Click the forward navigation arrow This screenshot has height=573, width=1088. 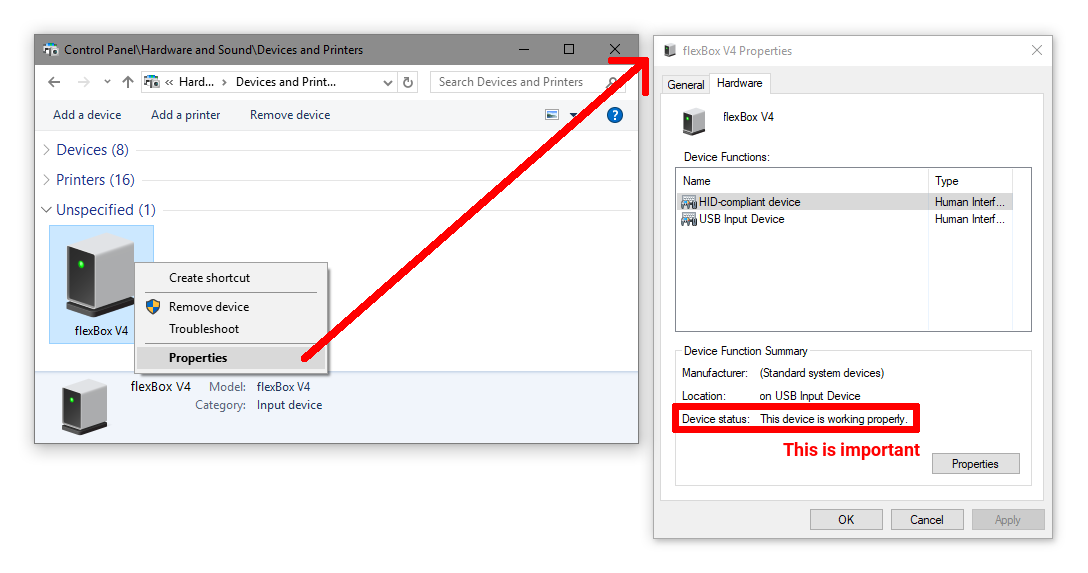point(83,82)
